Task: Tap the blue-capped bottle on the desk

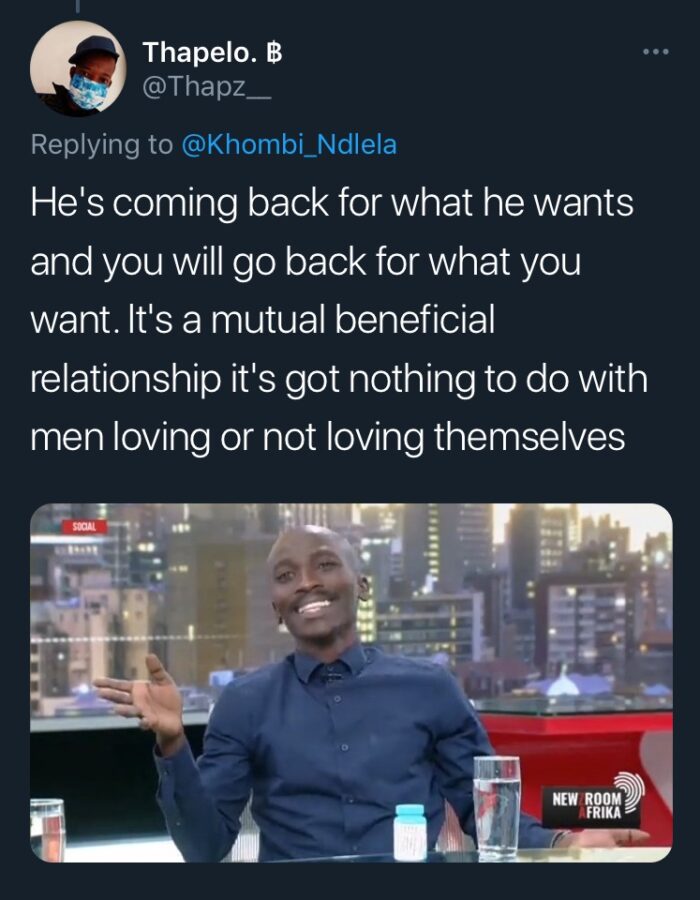Action: point(410,832)
